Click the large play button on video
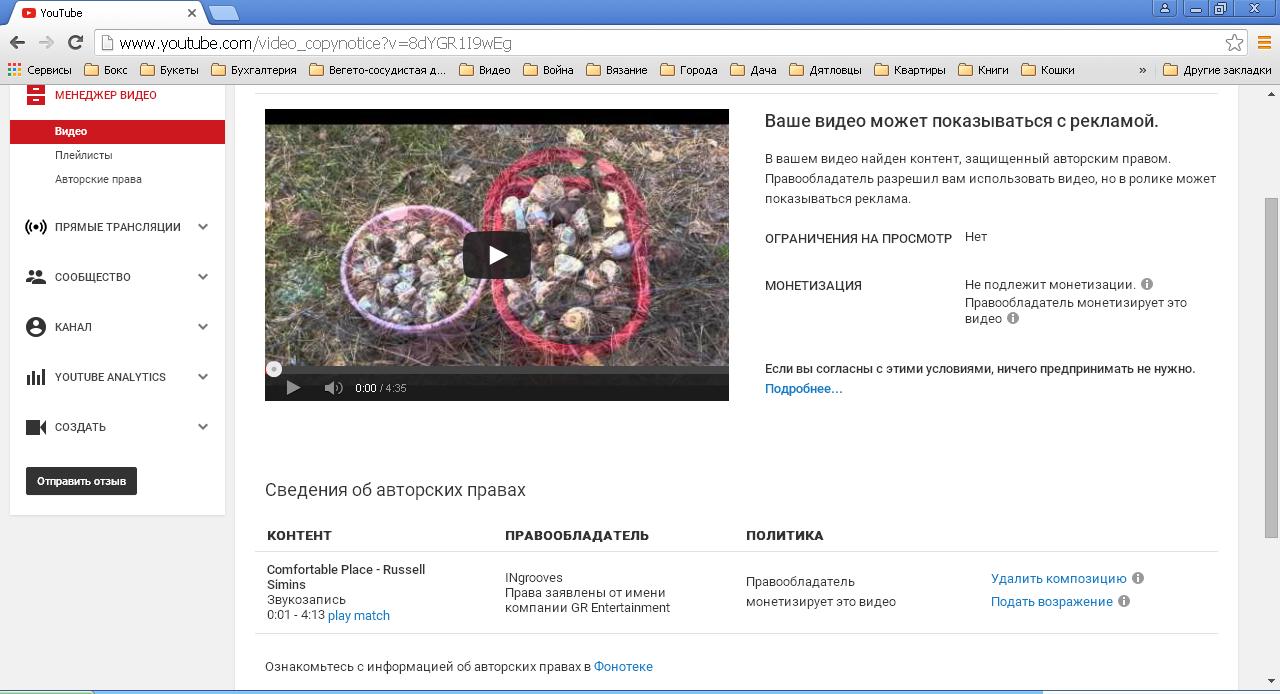The image size is (1280, 694). point(497,255)
